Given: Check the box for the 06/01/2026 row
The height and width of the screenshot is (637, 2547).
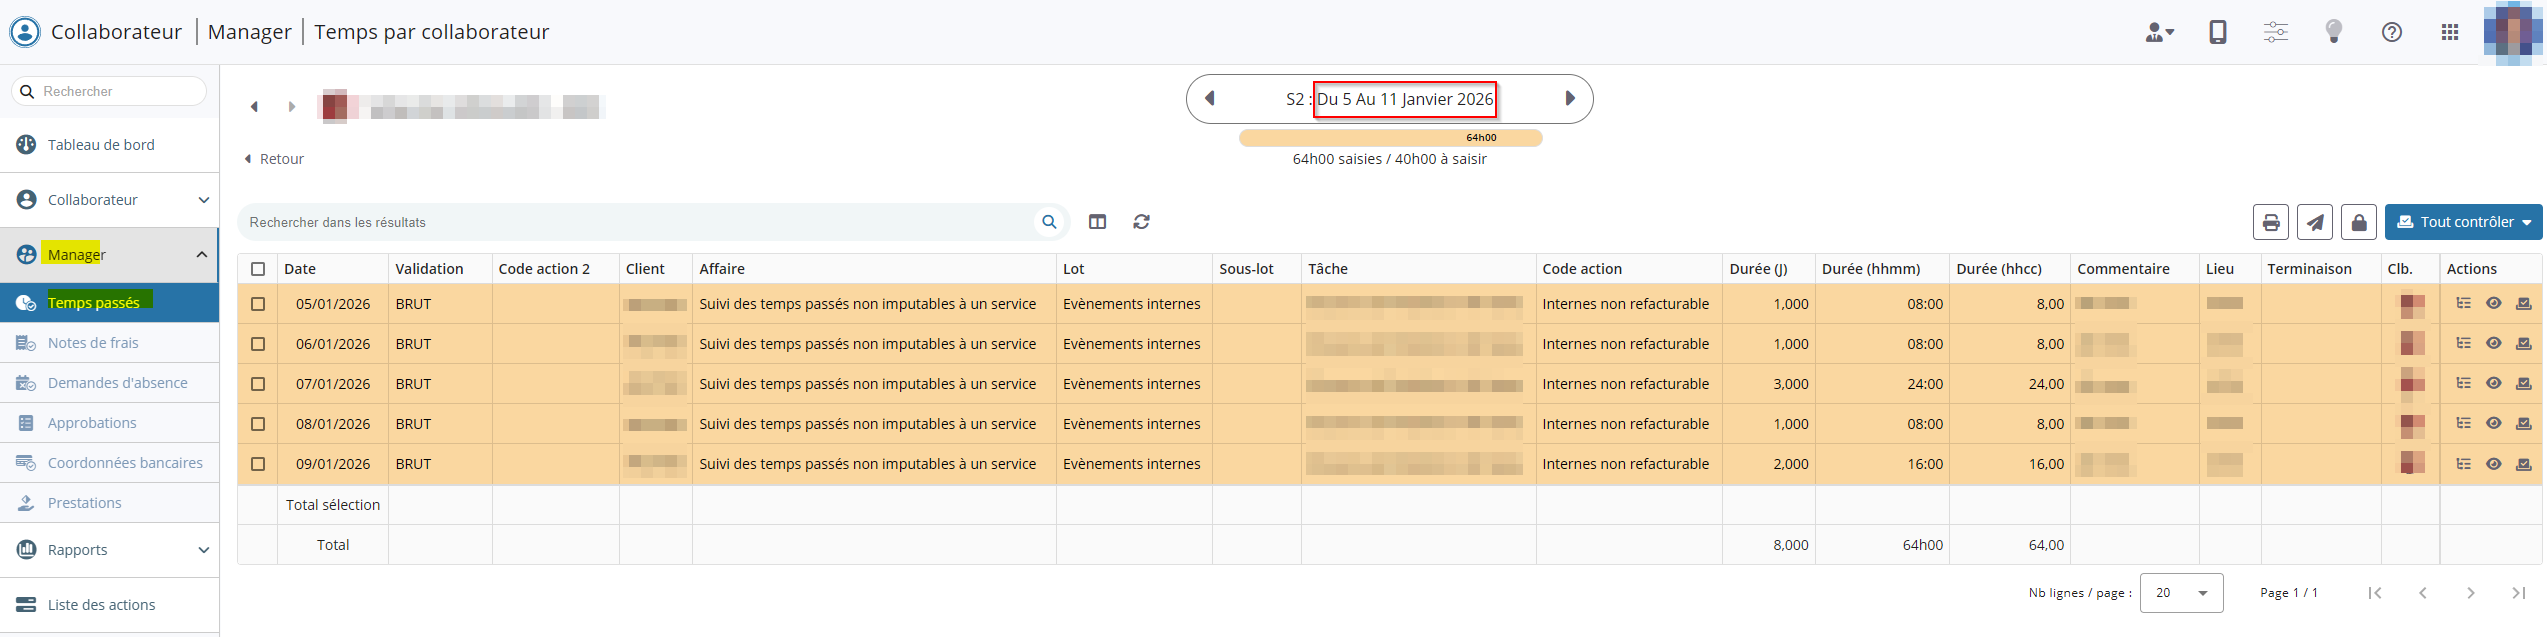Looking at the screenshot, I should pyautogui.click(x=258, y=344).
